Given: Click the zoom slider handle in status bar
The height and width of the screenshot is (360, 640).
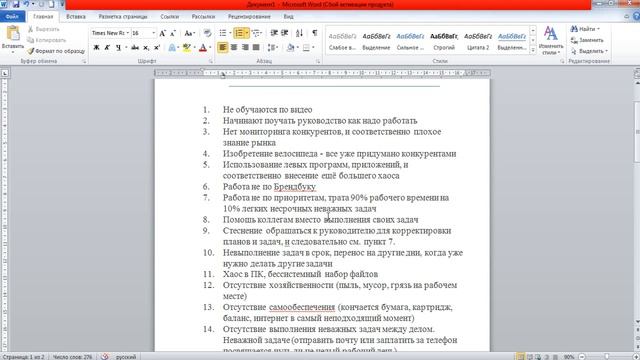Looking at the screenshot, I should tap(607, 357).
